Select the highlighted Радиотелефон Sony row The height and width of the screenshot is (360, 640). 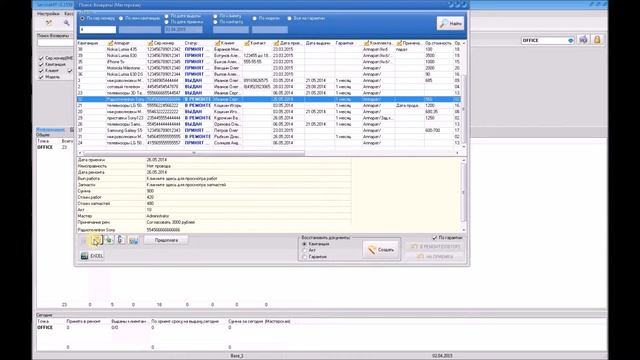(x=269, y=99)
